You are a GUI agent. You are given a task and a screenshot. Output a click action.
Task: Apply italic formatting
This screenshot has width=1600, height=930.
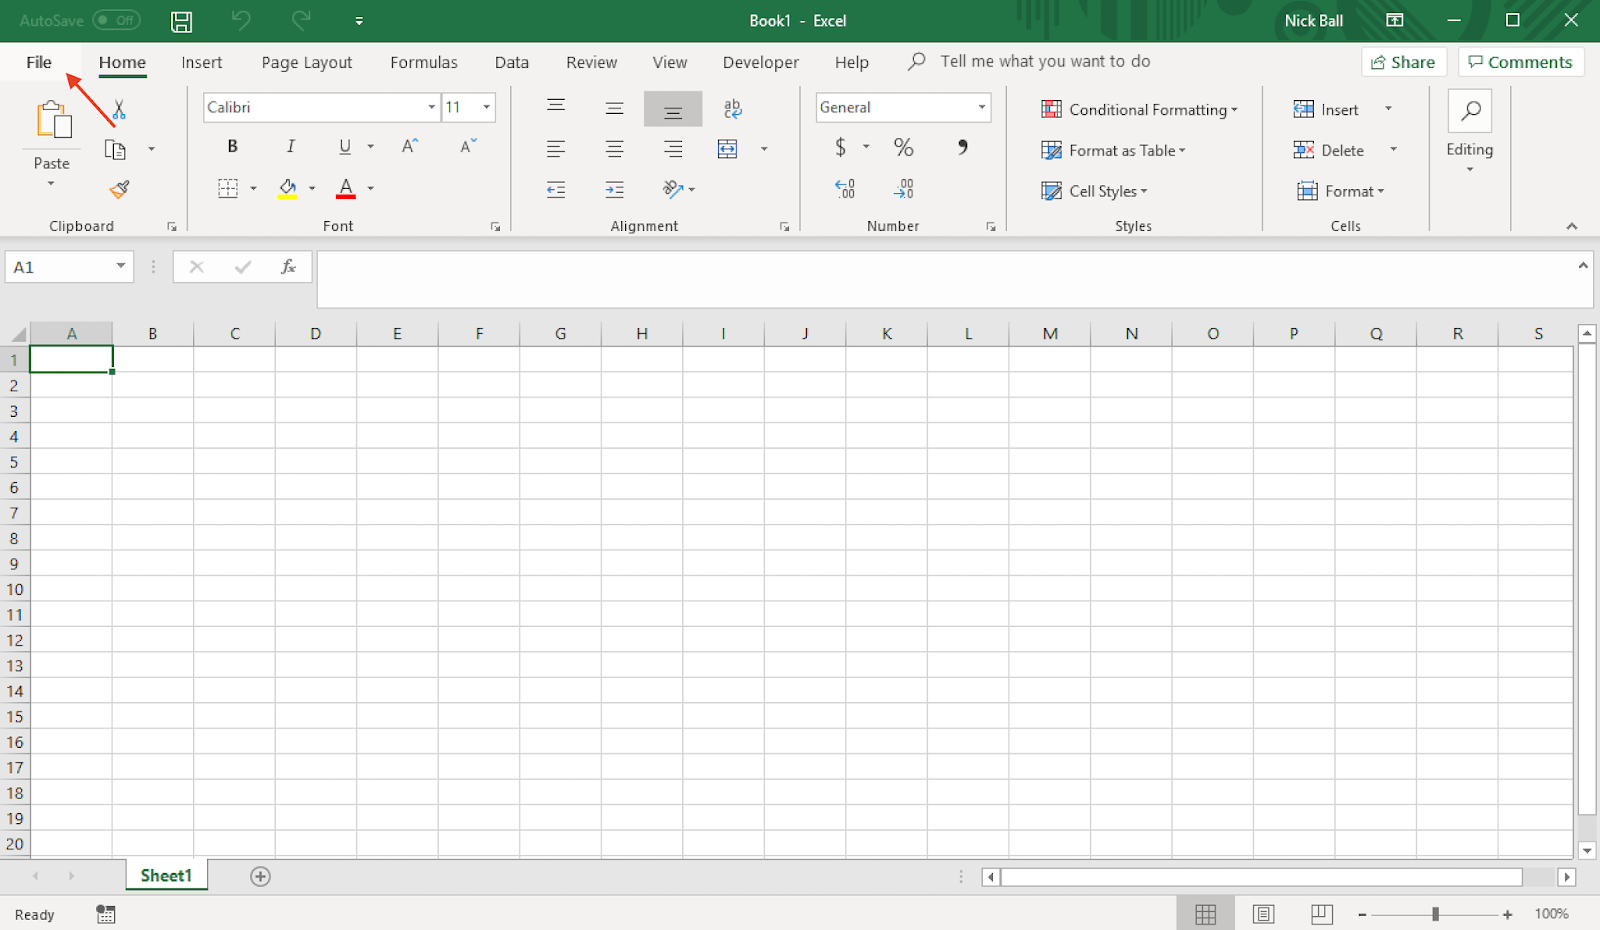coord(290,146)
